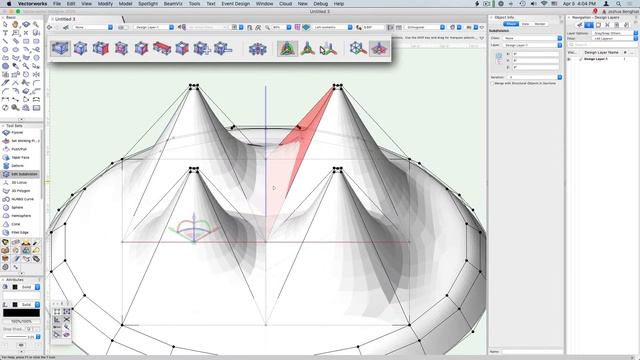This screenshot has height=360, width=640.
Task: Choose the 3D Polygon tool
Action: pyautogui.click(x=20, y=191)
